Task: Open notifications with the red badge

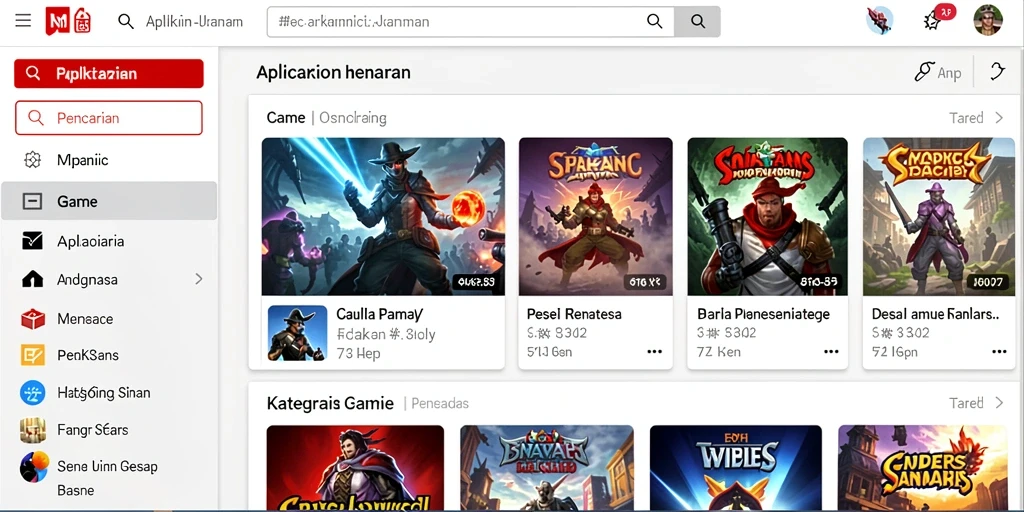Action: (937, 19)
